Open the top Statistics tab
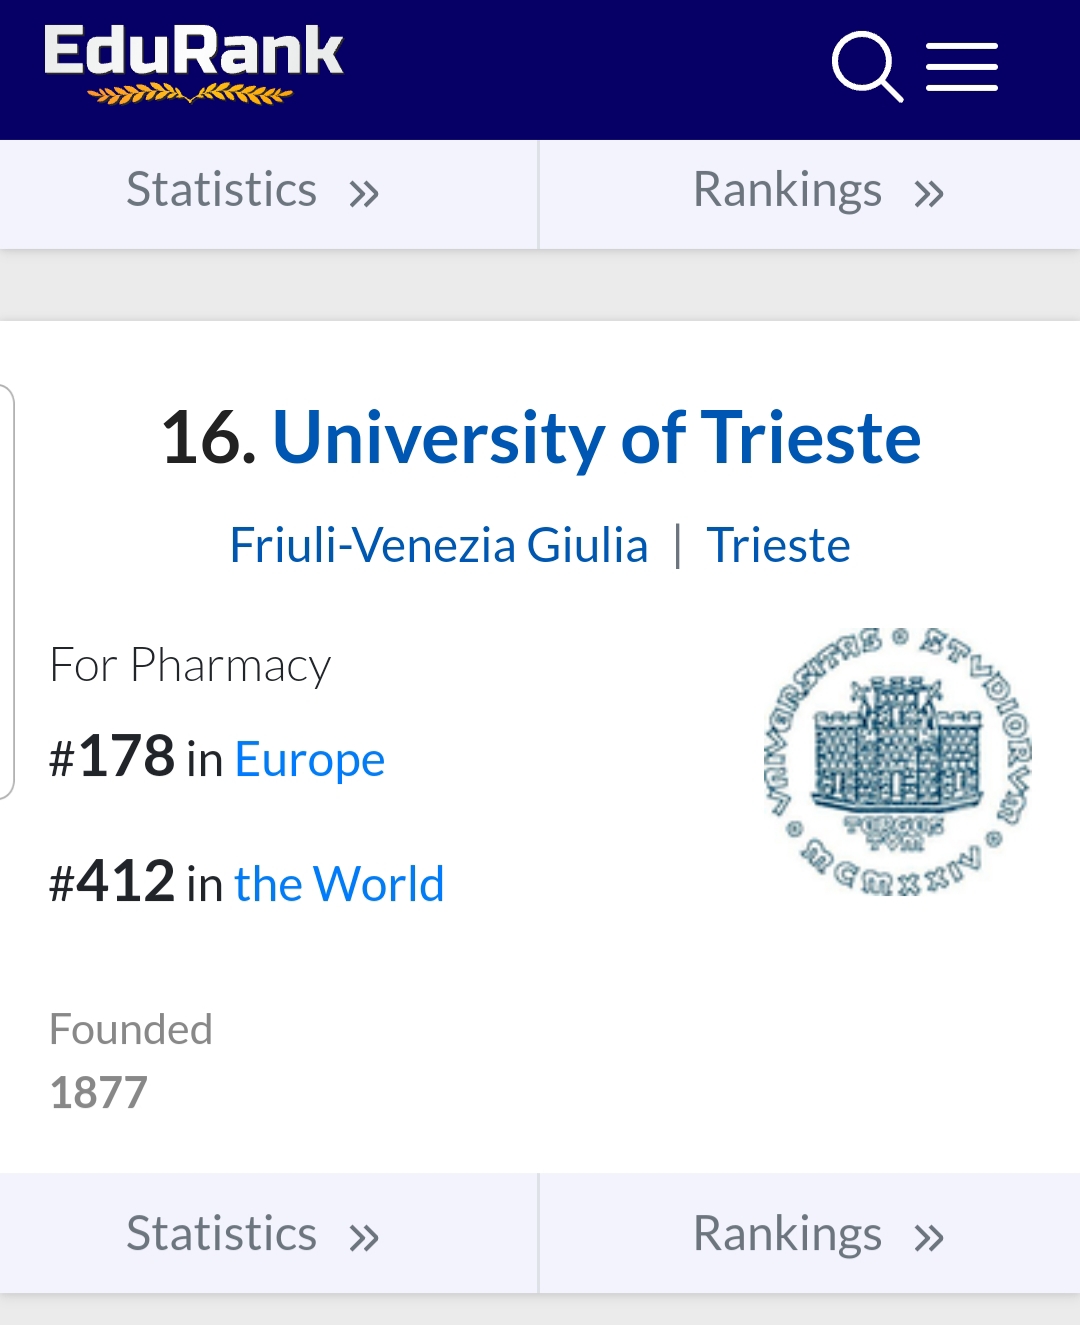The width and height of the screenshot is (1080, 1325). [269, 194]
